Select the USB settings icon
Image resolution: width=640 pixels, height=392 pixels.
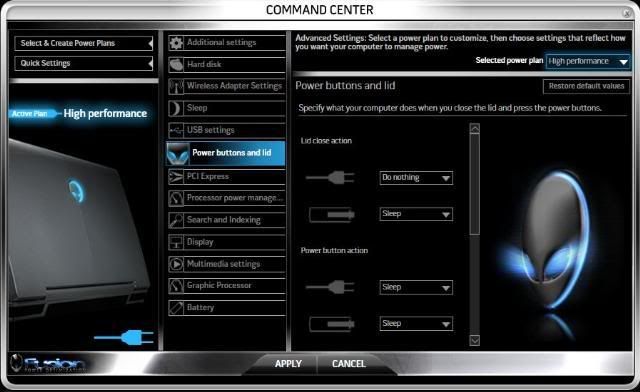[176, 131]
